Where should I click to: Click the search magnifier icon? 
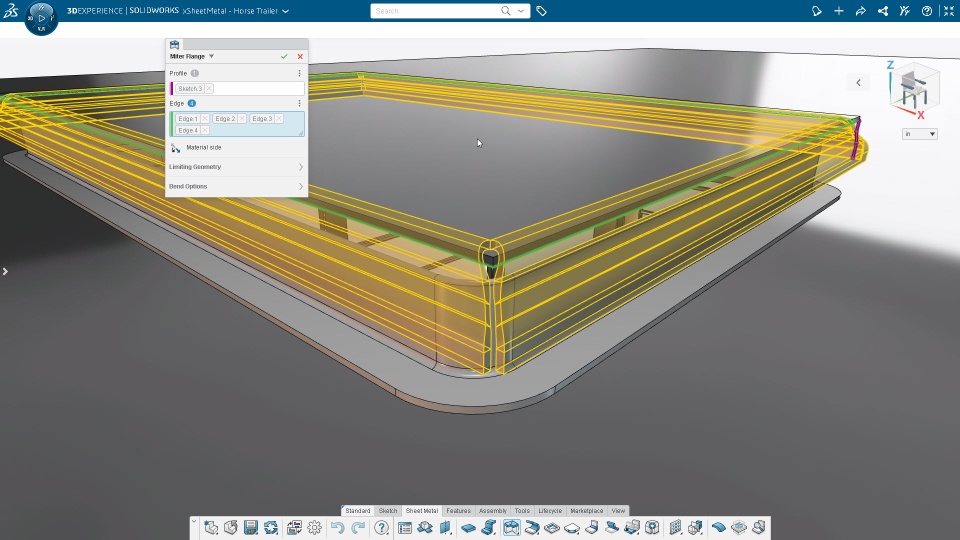click(506, 11)
